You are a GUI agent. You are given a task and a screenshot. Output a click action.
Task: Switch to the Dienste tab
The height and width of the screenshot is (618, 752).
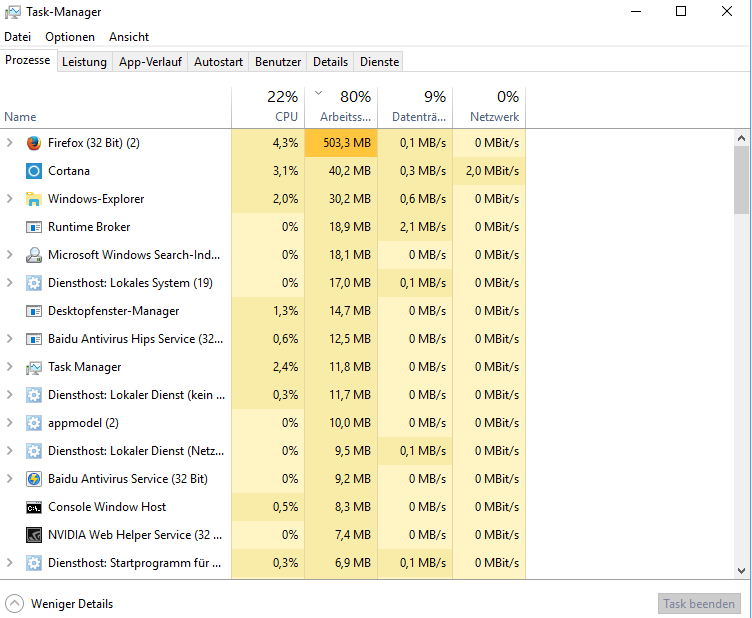[379, 62]
